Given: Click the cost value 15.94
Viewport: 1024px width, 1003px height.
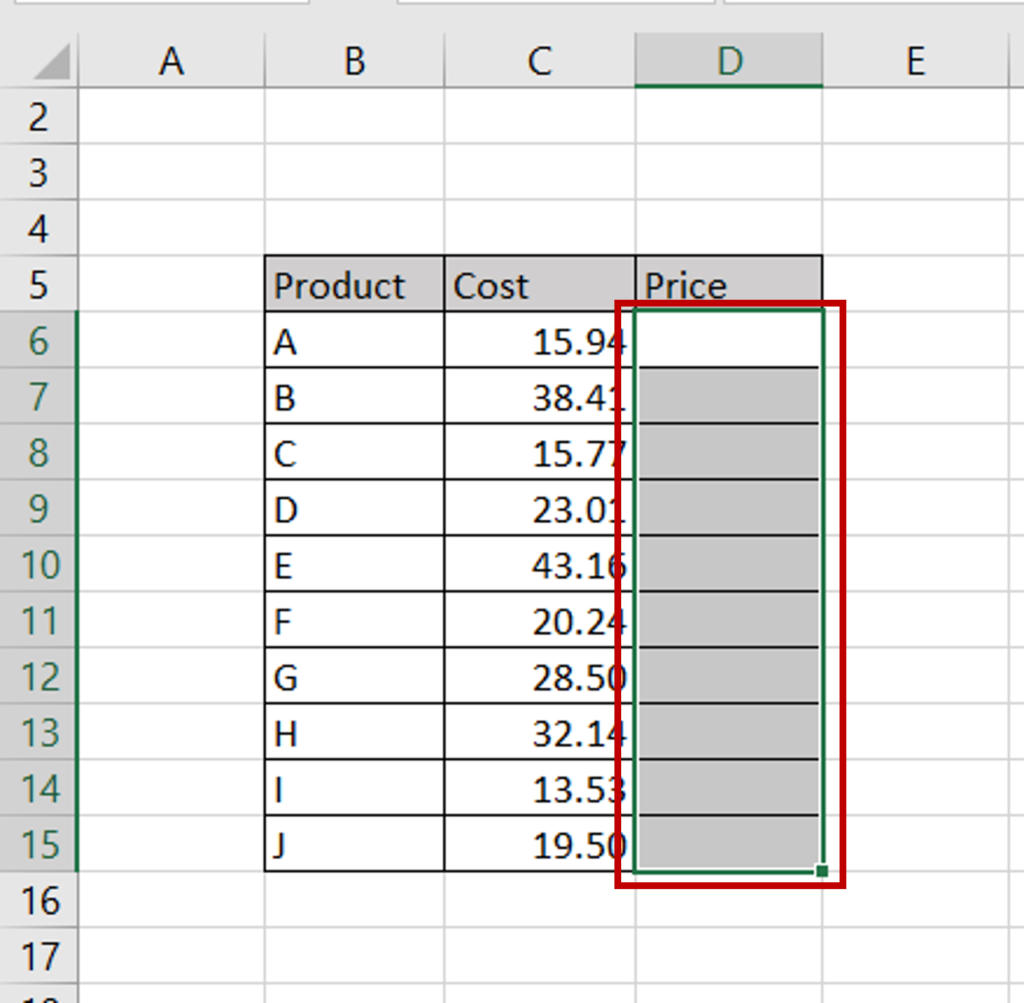Looking at the screenshot, I should [539, 340].
